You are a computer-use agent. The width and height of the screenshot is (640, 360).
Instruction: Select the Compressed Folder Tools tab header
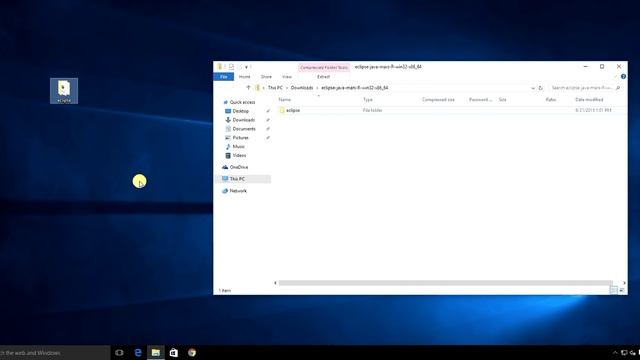coord(324,67)
